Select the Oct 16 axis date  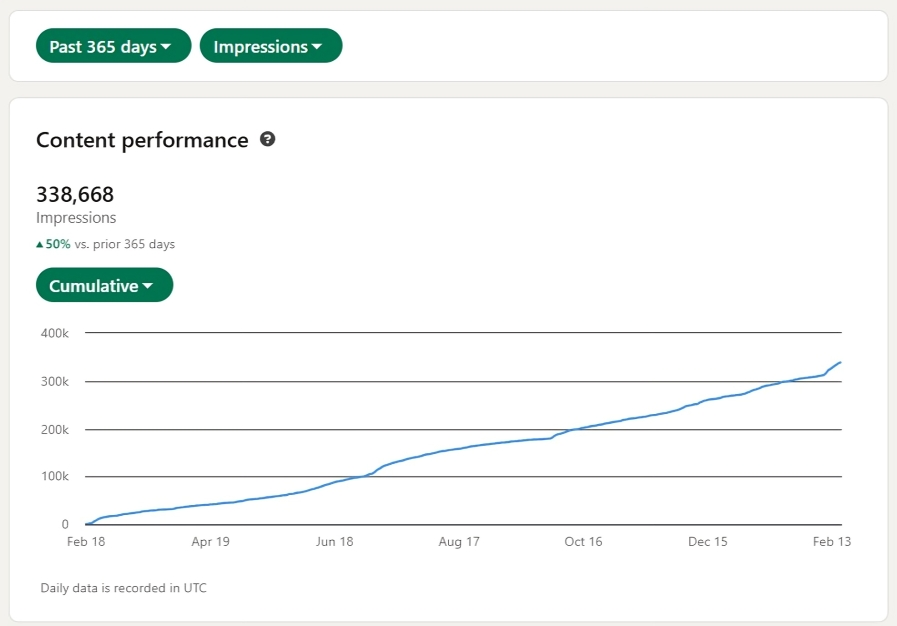583,542
